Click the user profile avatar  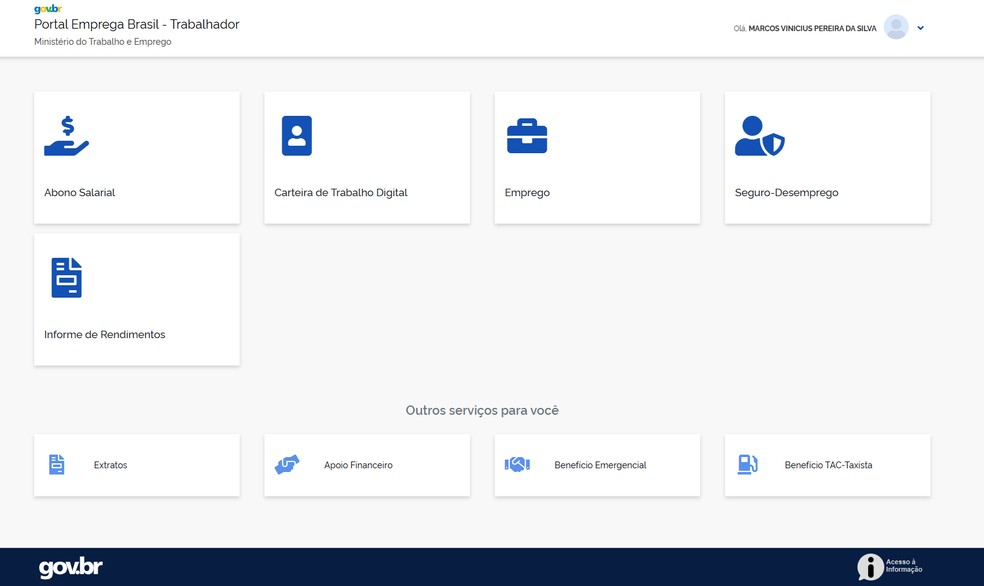[896, 28]
